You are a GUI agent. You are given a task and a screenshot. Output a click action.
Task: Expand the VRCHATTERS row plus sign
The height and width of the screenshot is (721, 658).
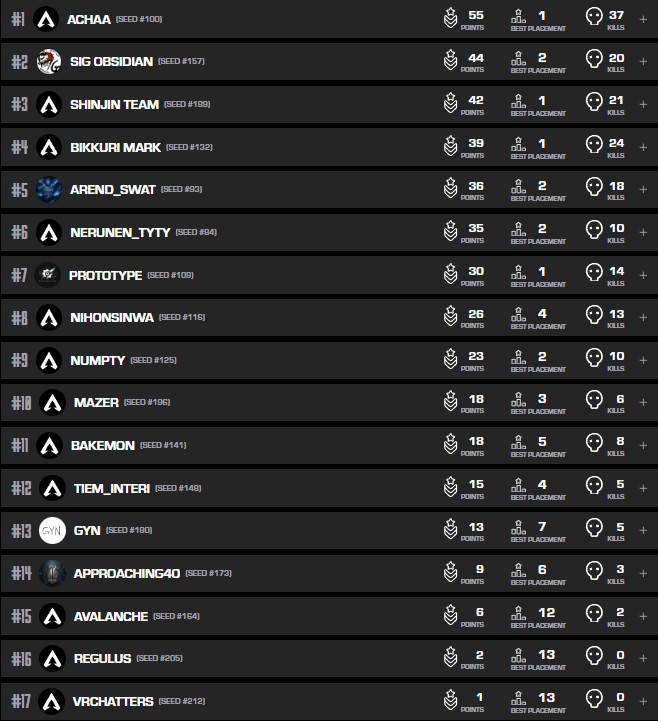(643, 701)
